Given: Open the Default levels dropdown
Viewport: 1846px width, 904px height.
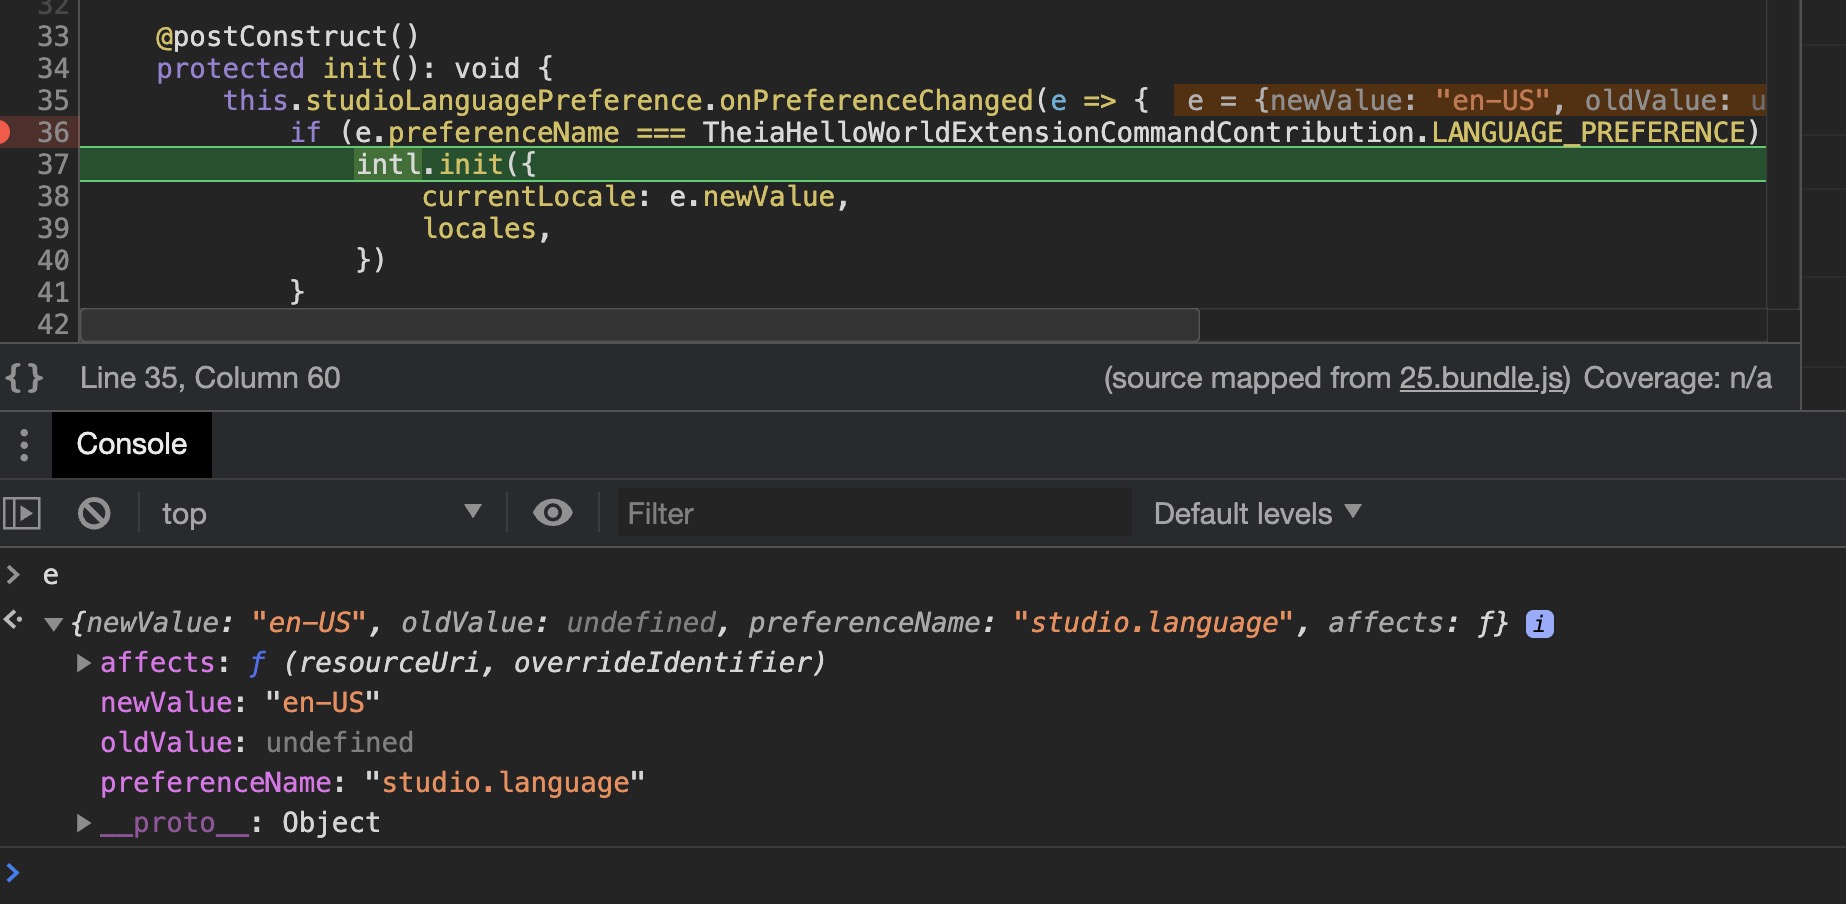Looking at the screenshot, I should click(x=1257, y=514).
